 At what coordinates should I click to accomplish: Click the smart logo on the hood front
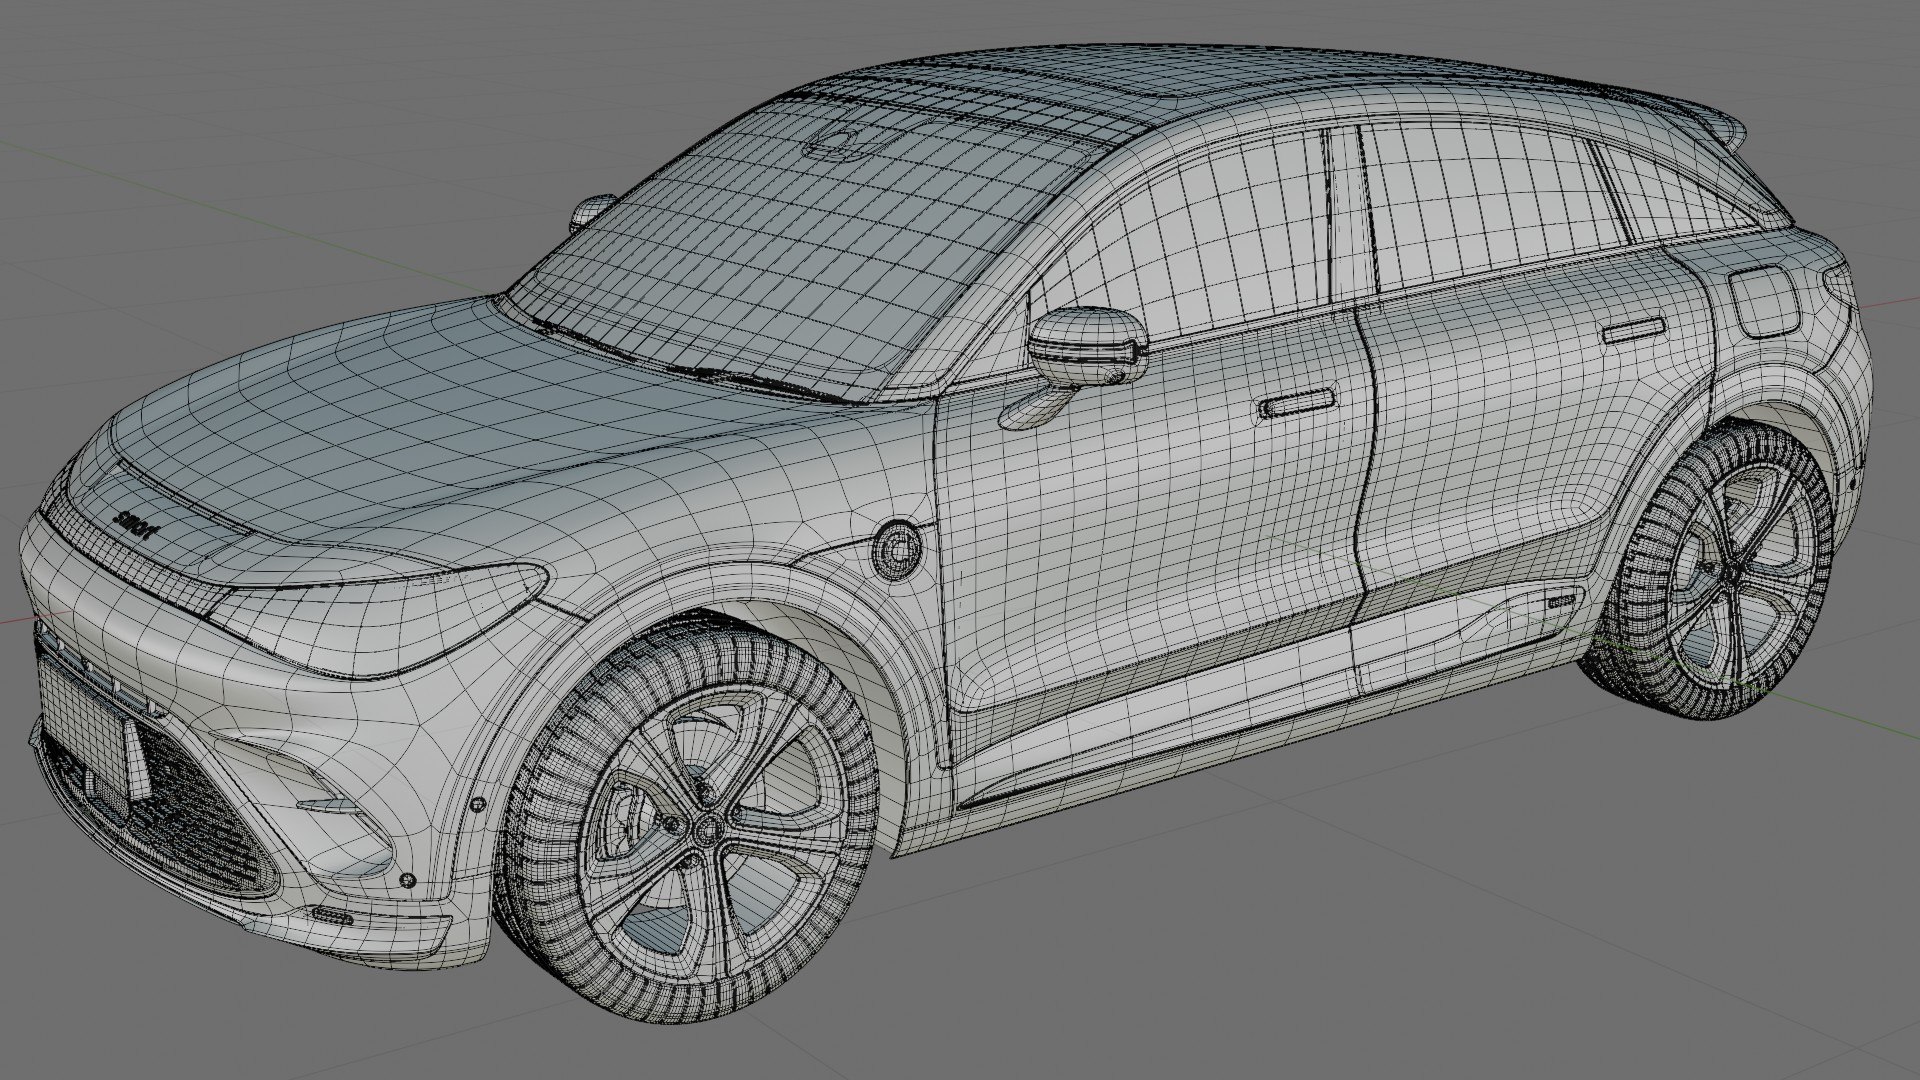pos(137,526)
